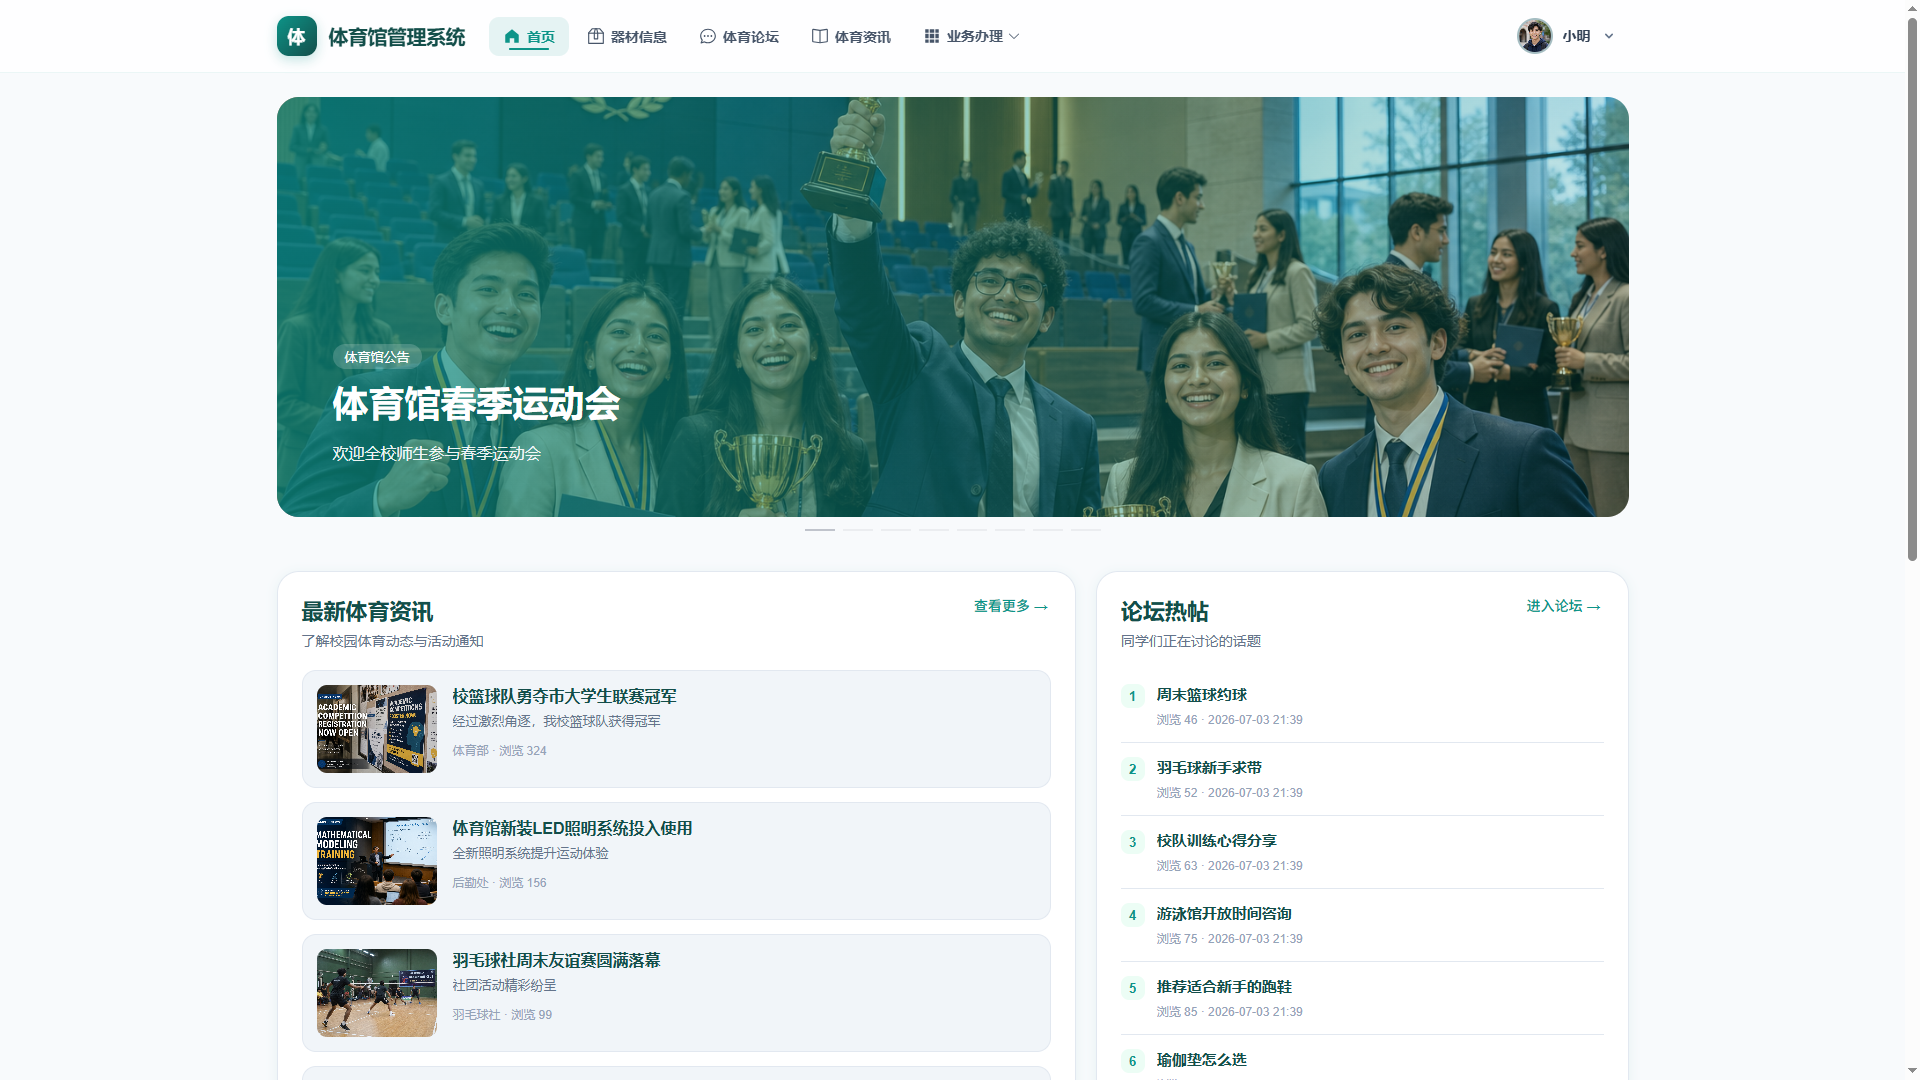Click rank badge 1 beside 周末篮球约球
1920x1080 pixels.
click(x=1133, y=696)
